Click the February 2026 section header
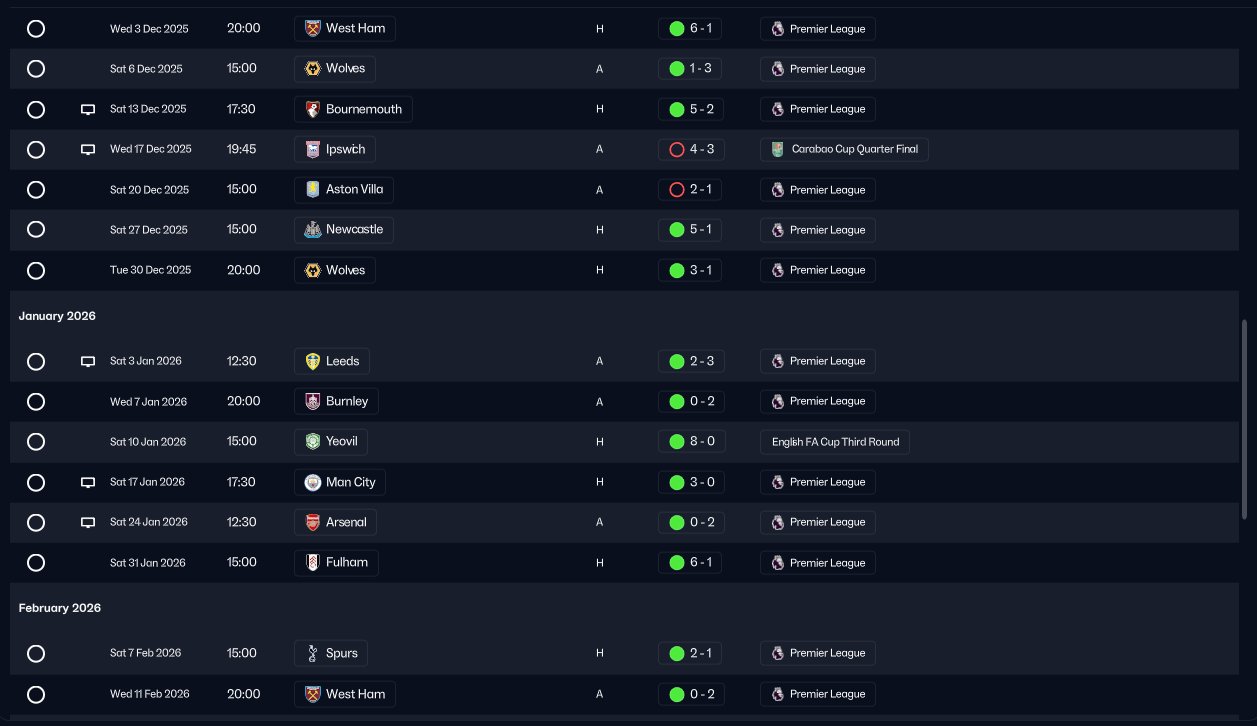Image resolution: width=1257 pixels, height=726 pixels. point(60,608)
